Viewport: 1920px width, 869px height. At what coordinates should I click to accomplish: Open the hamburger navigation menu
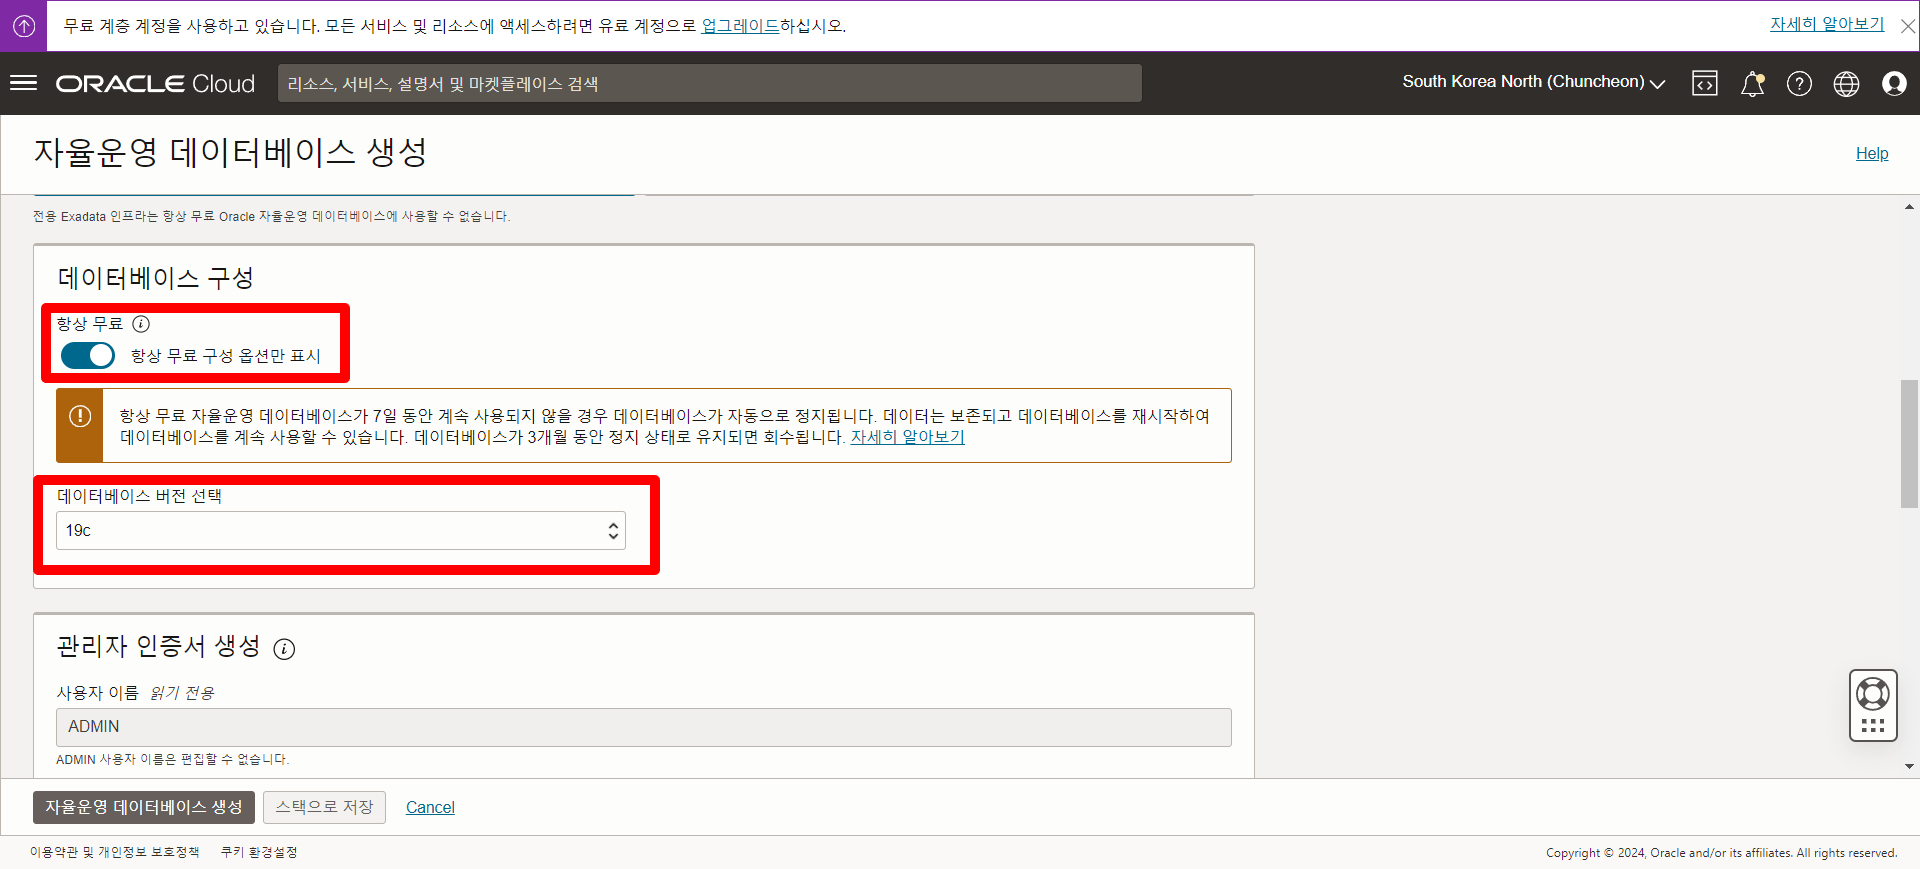click(x=23, y=83)
